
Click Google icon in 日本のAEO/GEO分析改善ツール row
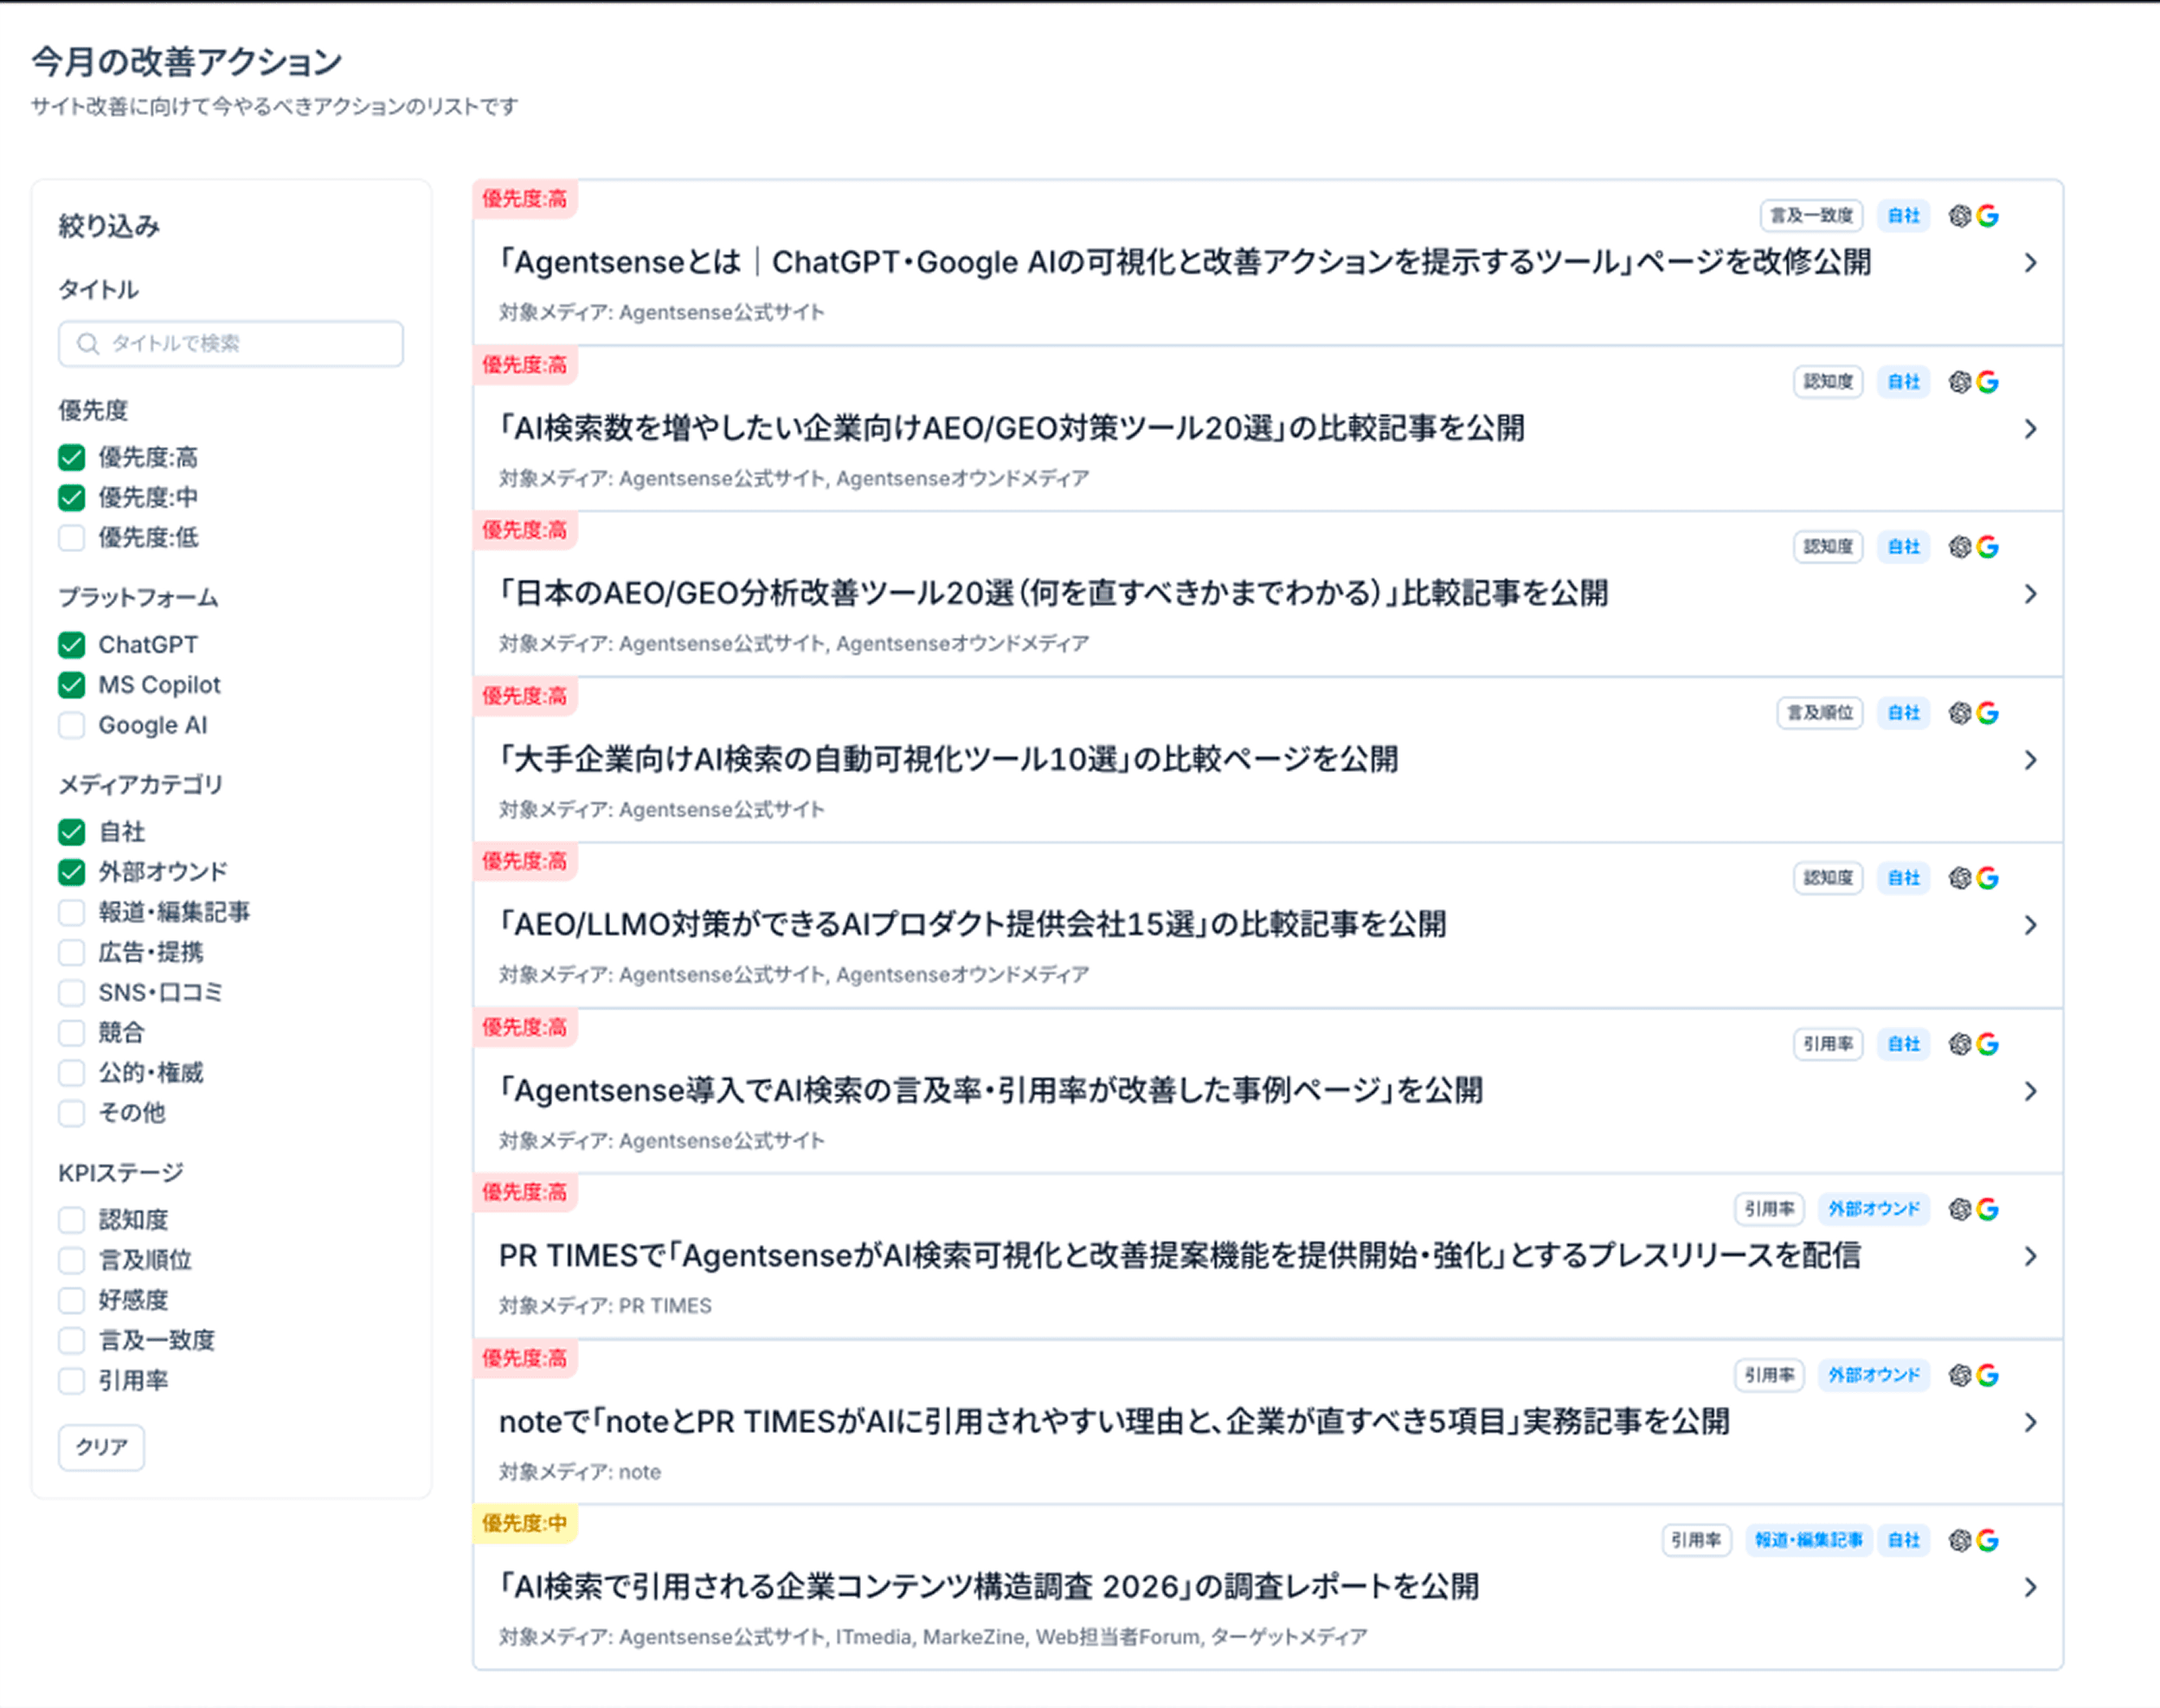1988,547
